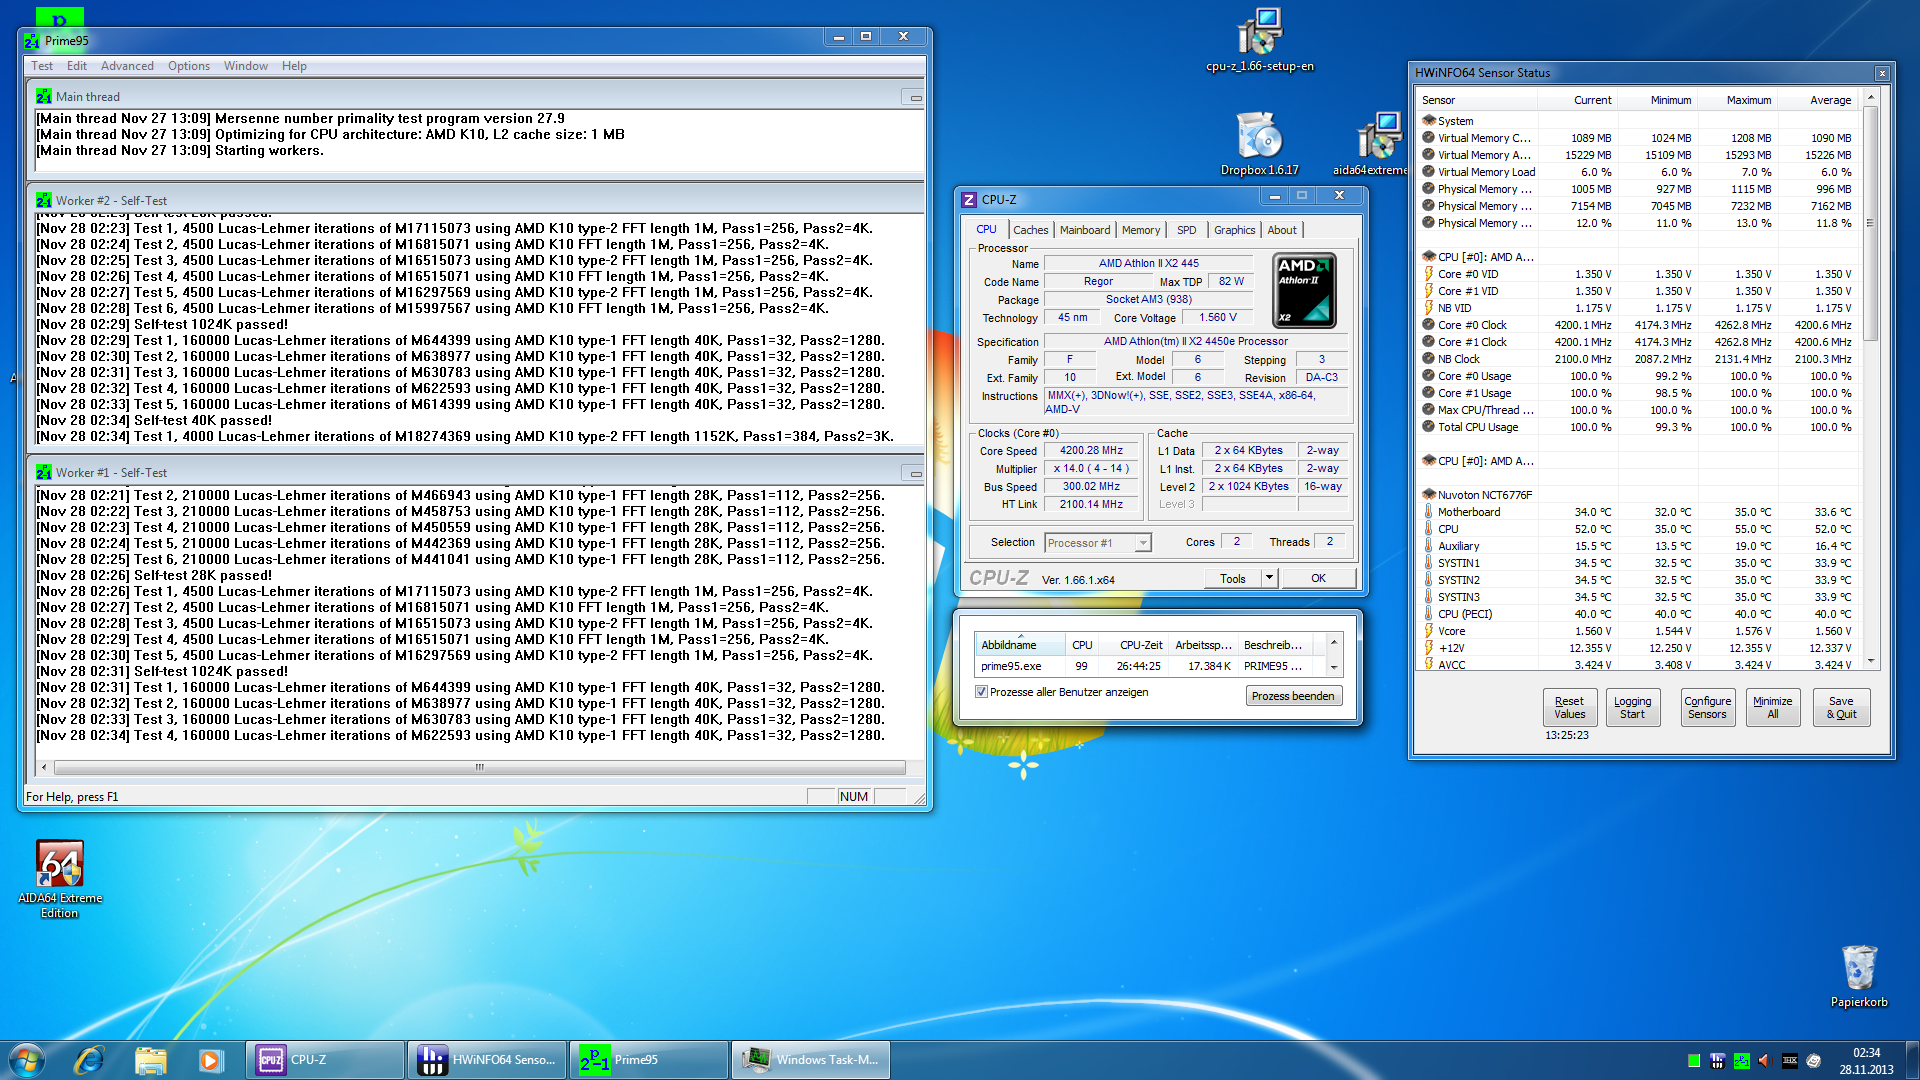Open the Edit menu in Prime95
The image size is (1920, 1080).
[77, 66]
